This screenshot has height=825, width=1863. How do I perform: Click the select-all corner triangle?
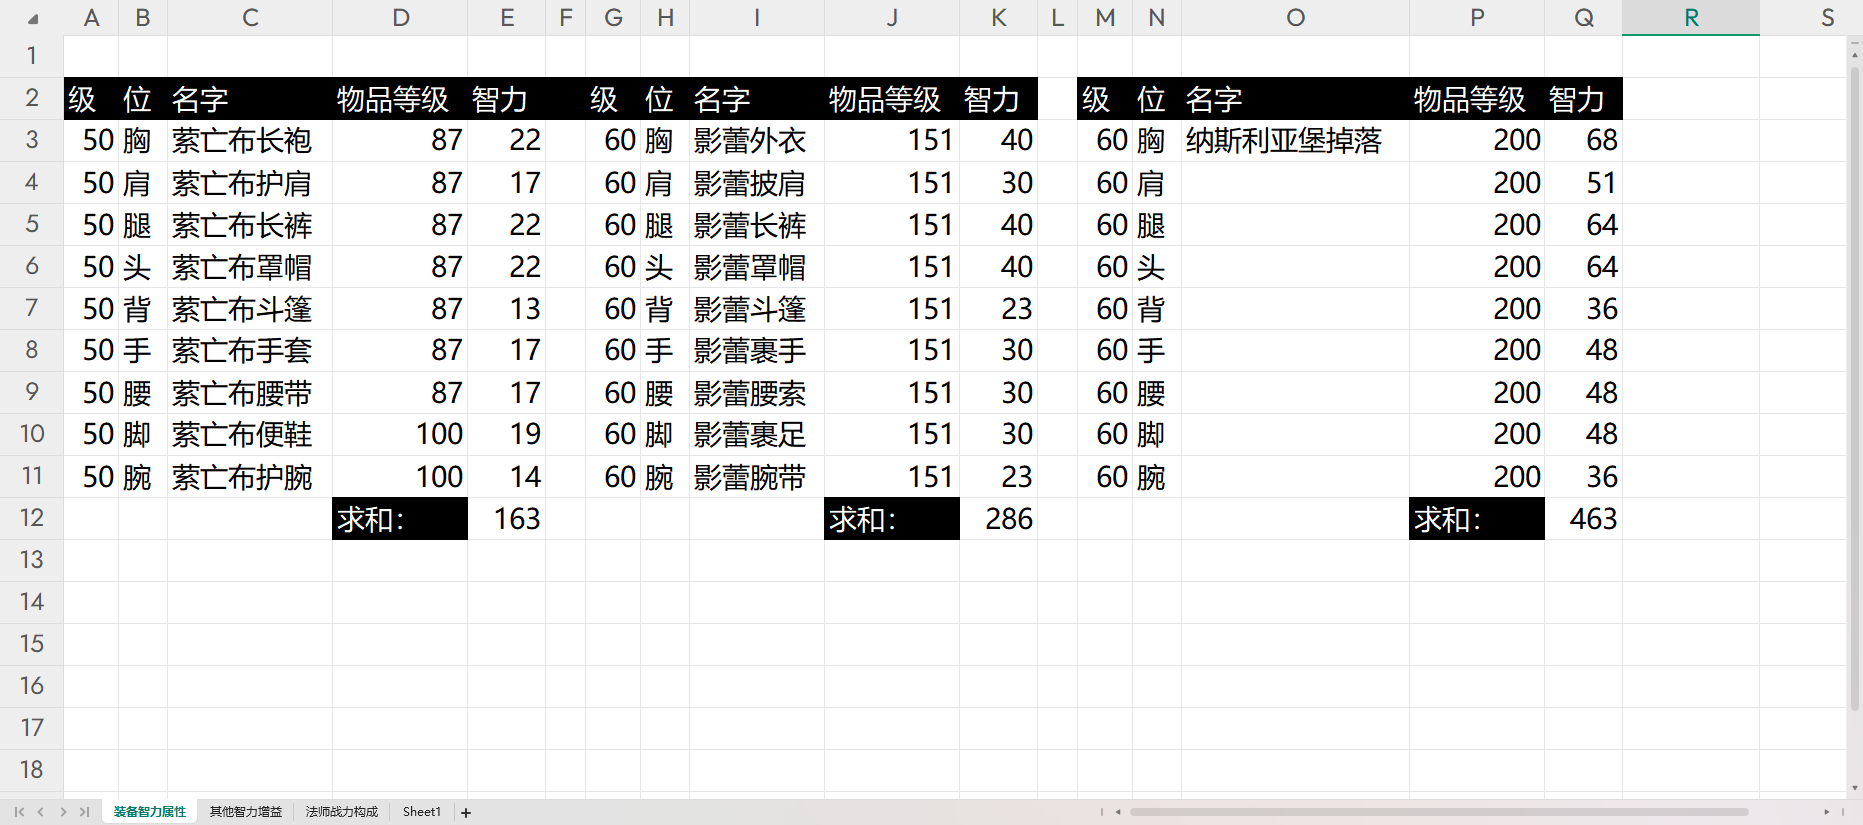(x=32, y=18)
